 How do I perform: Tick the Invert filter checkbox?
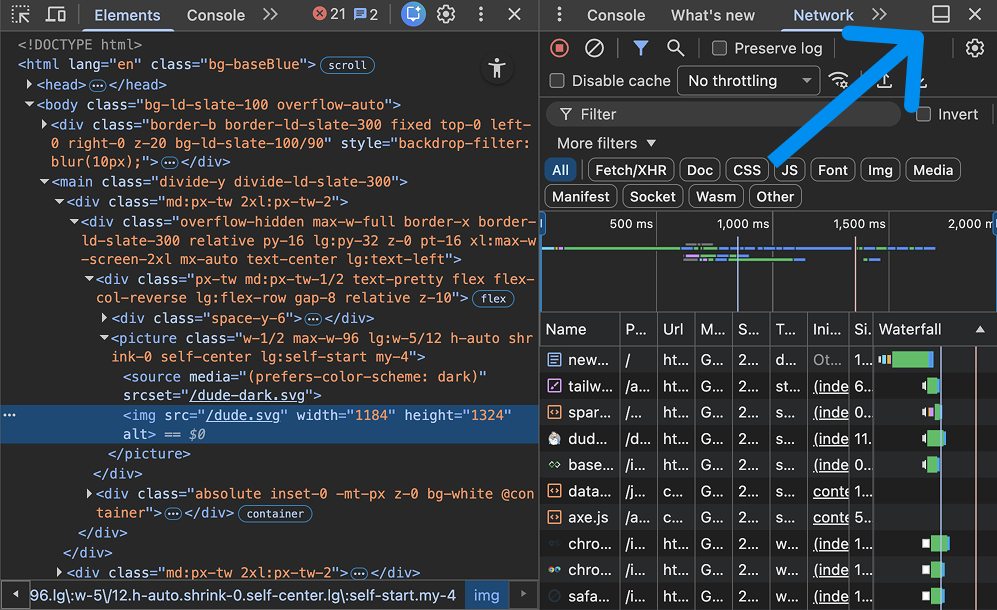[924, 114]
